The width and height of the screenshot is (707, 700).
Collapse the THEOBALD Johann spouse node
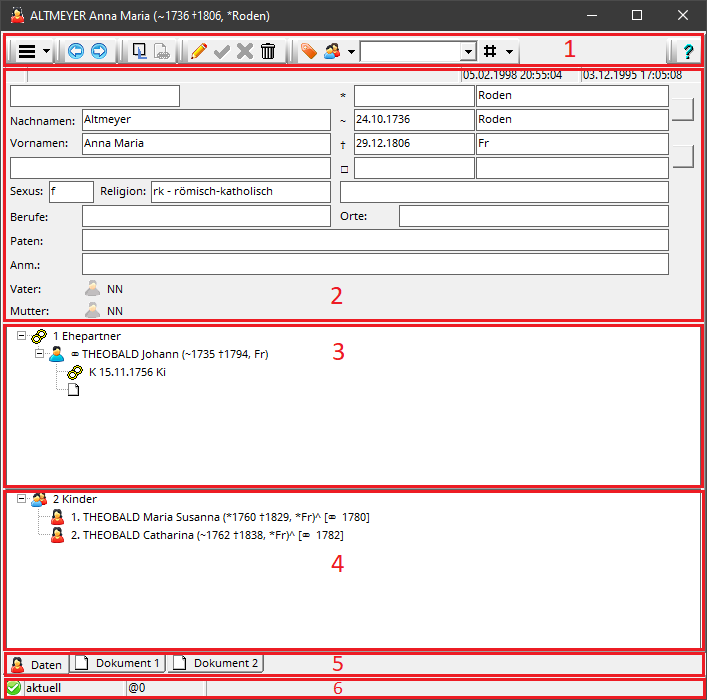coord(39,354)
